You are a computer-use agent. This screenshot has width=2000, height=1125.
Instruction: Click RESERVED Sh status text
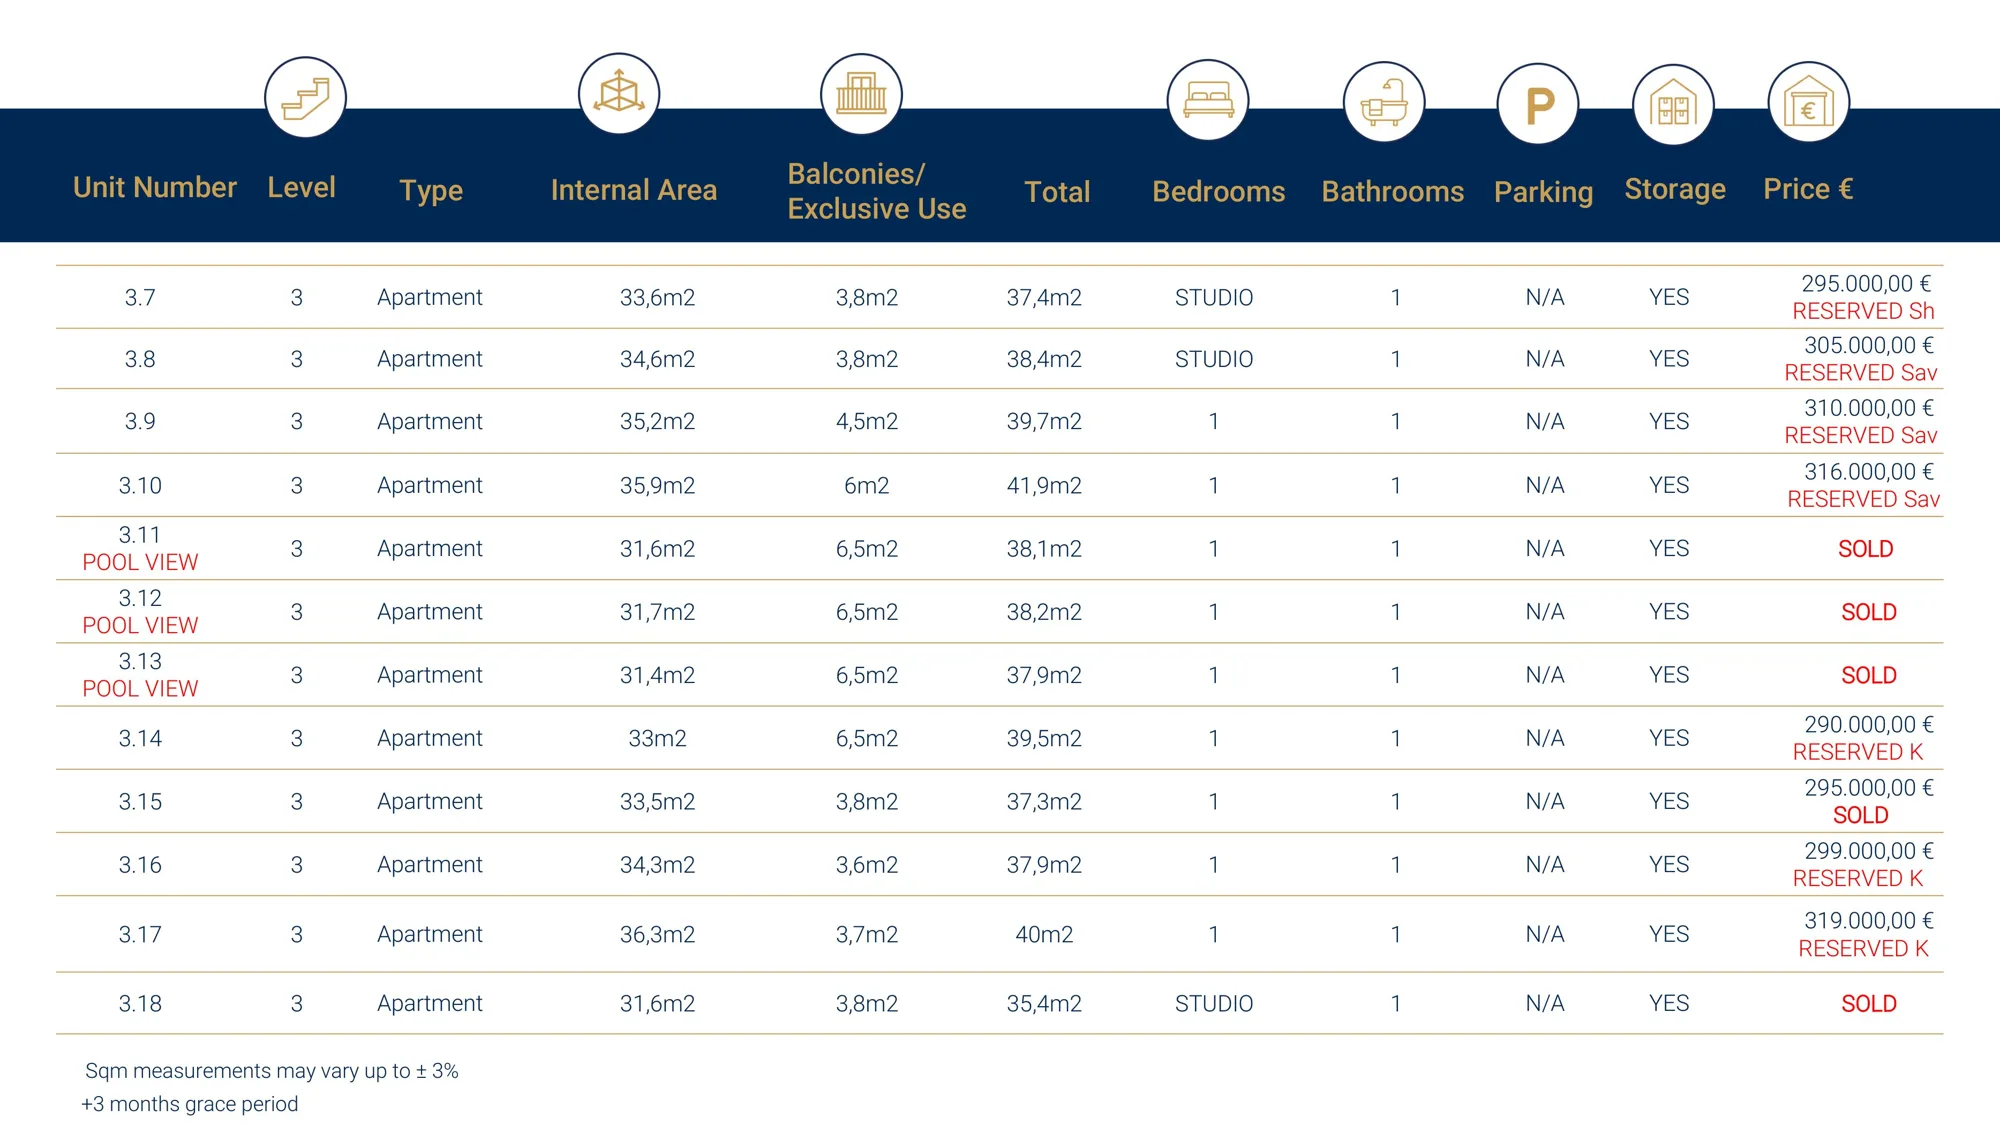(1863, 311)
